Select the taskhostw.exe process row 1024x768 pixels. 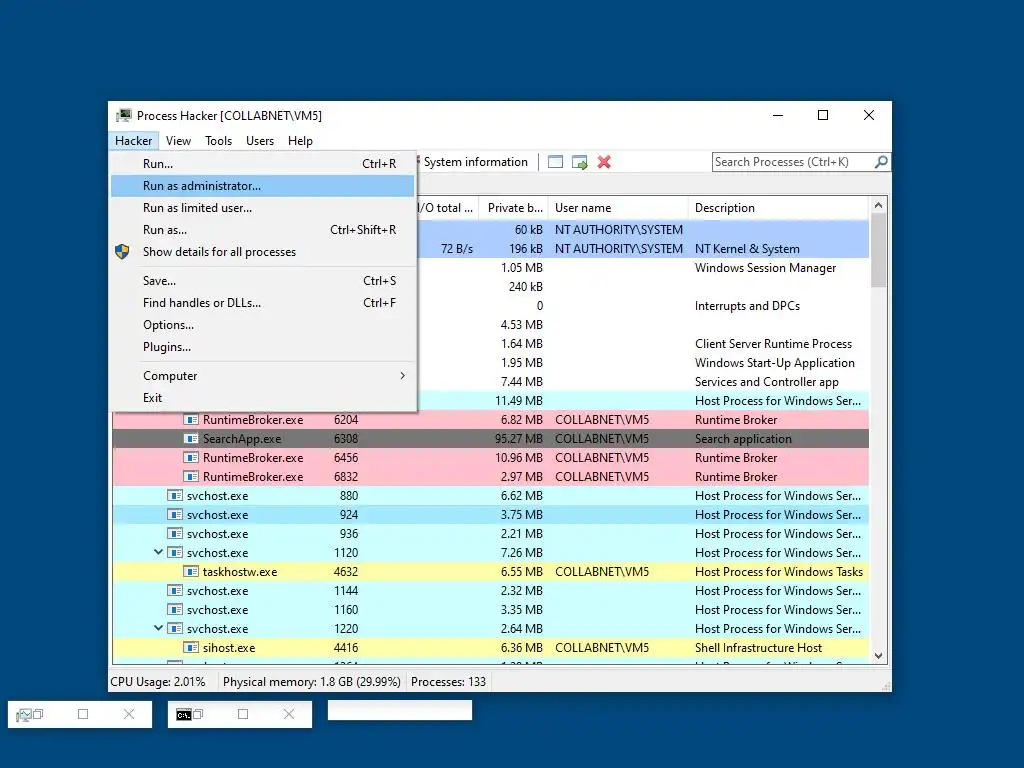click(490, 571)
